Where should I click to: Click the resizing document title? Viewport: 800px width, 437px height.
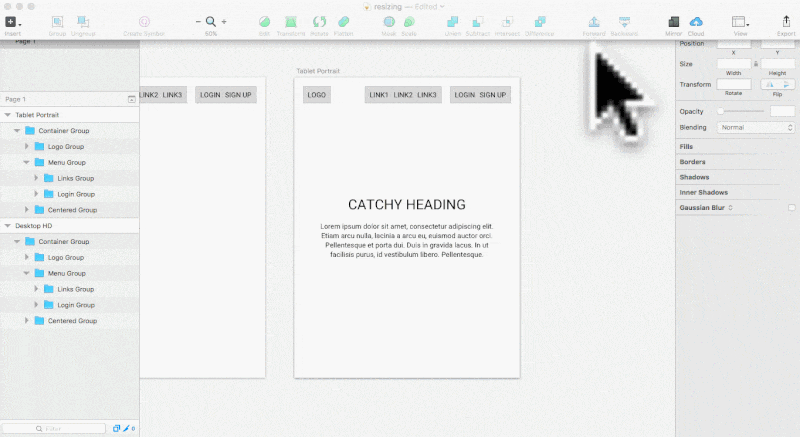388,7
